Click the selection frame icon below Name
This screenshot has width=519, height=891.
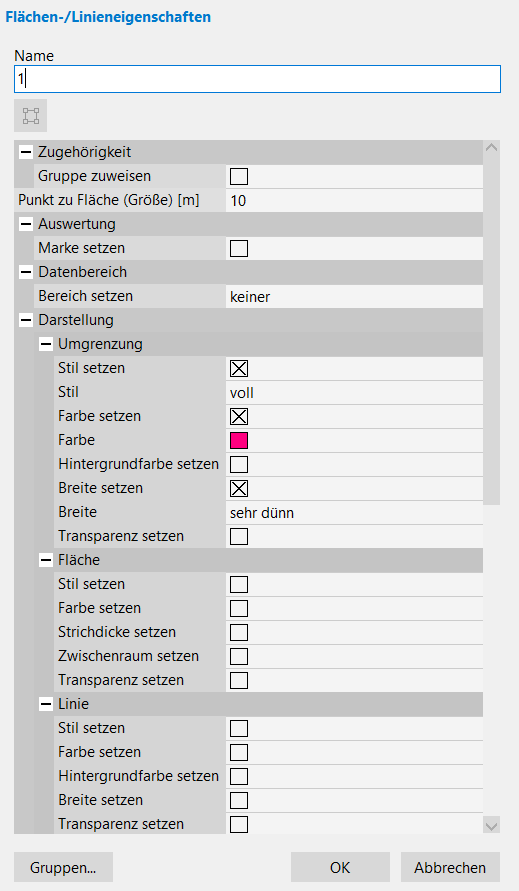point(31,116)
